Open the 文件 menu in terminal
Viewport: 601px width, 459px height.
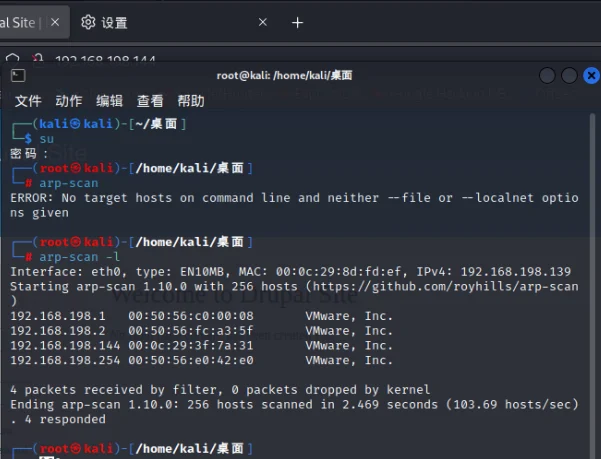tap(28, 101)
